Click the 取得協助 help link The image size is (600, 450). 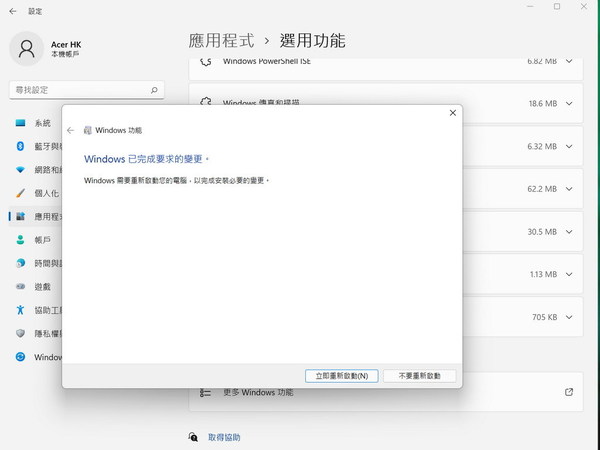coord(224,437)
